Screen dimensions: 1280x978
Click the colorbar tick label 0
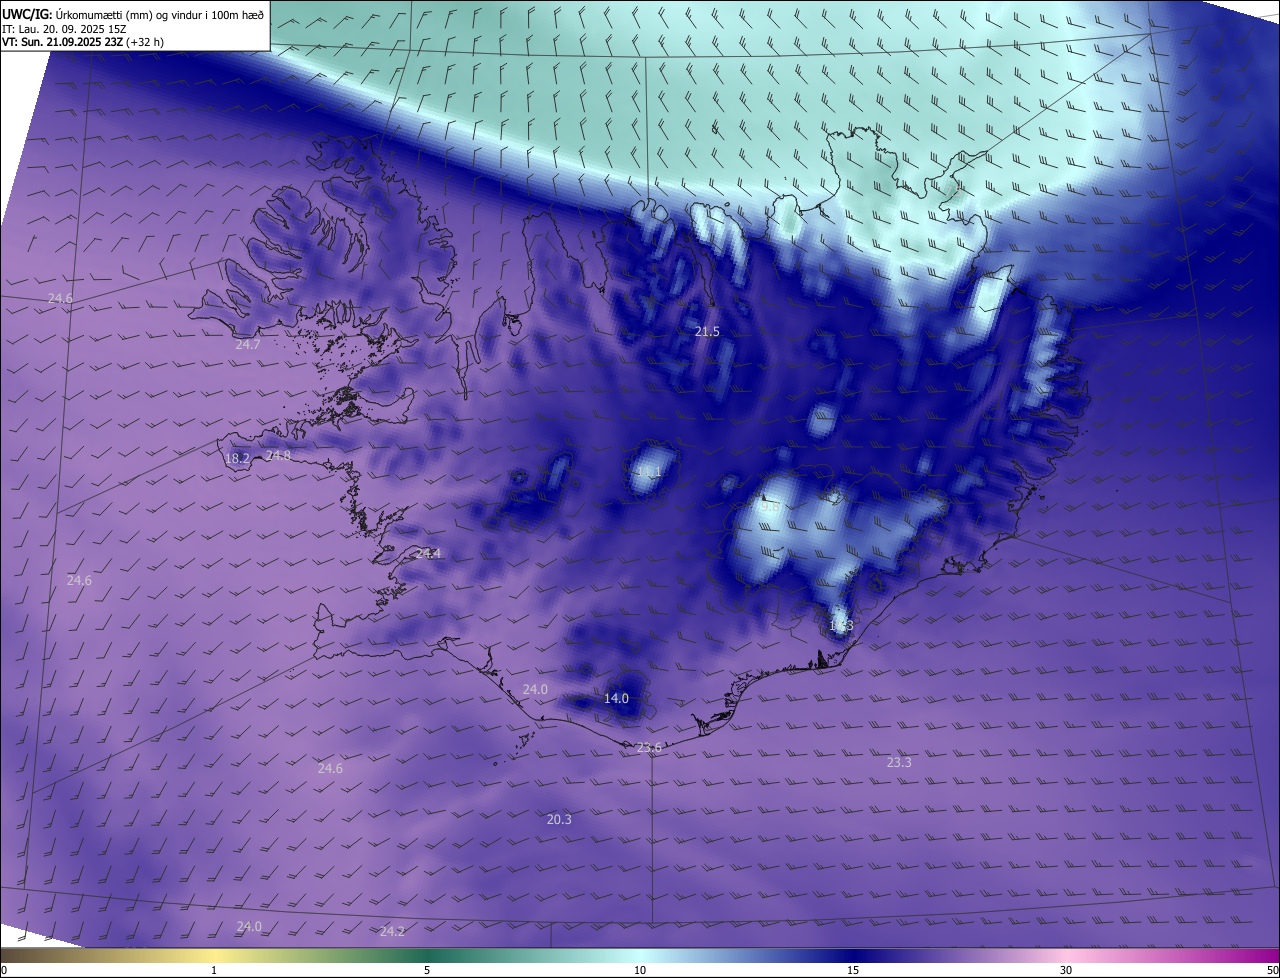(x=4, y=970)
